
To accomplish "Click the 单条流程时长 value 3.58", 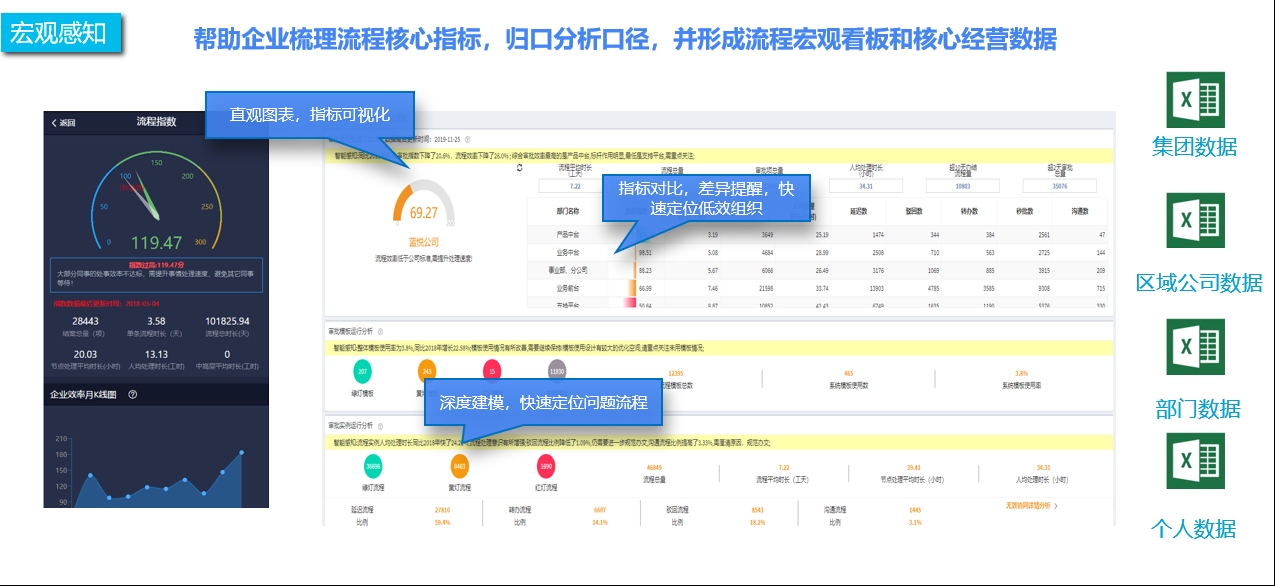I will pos(156,321).
